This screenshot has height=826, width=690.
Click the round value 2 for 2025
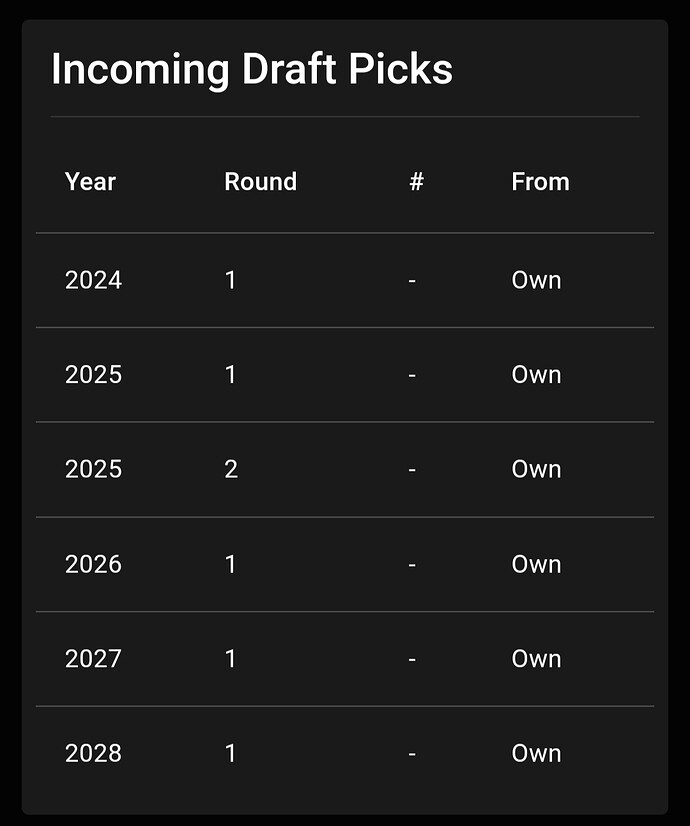pyautogui.click(x=231, y=469)
